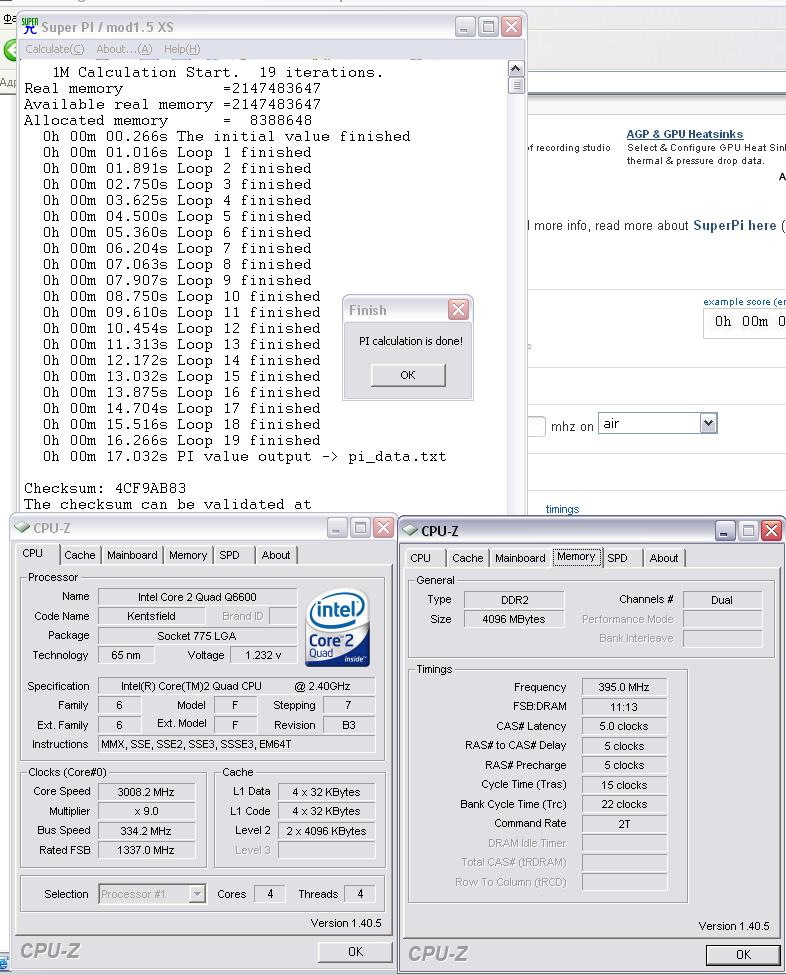The height and width of the screenshot is (975, 786).
Task: Minimize the left CPU-Z window
Action: [336, 528]
